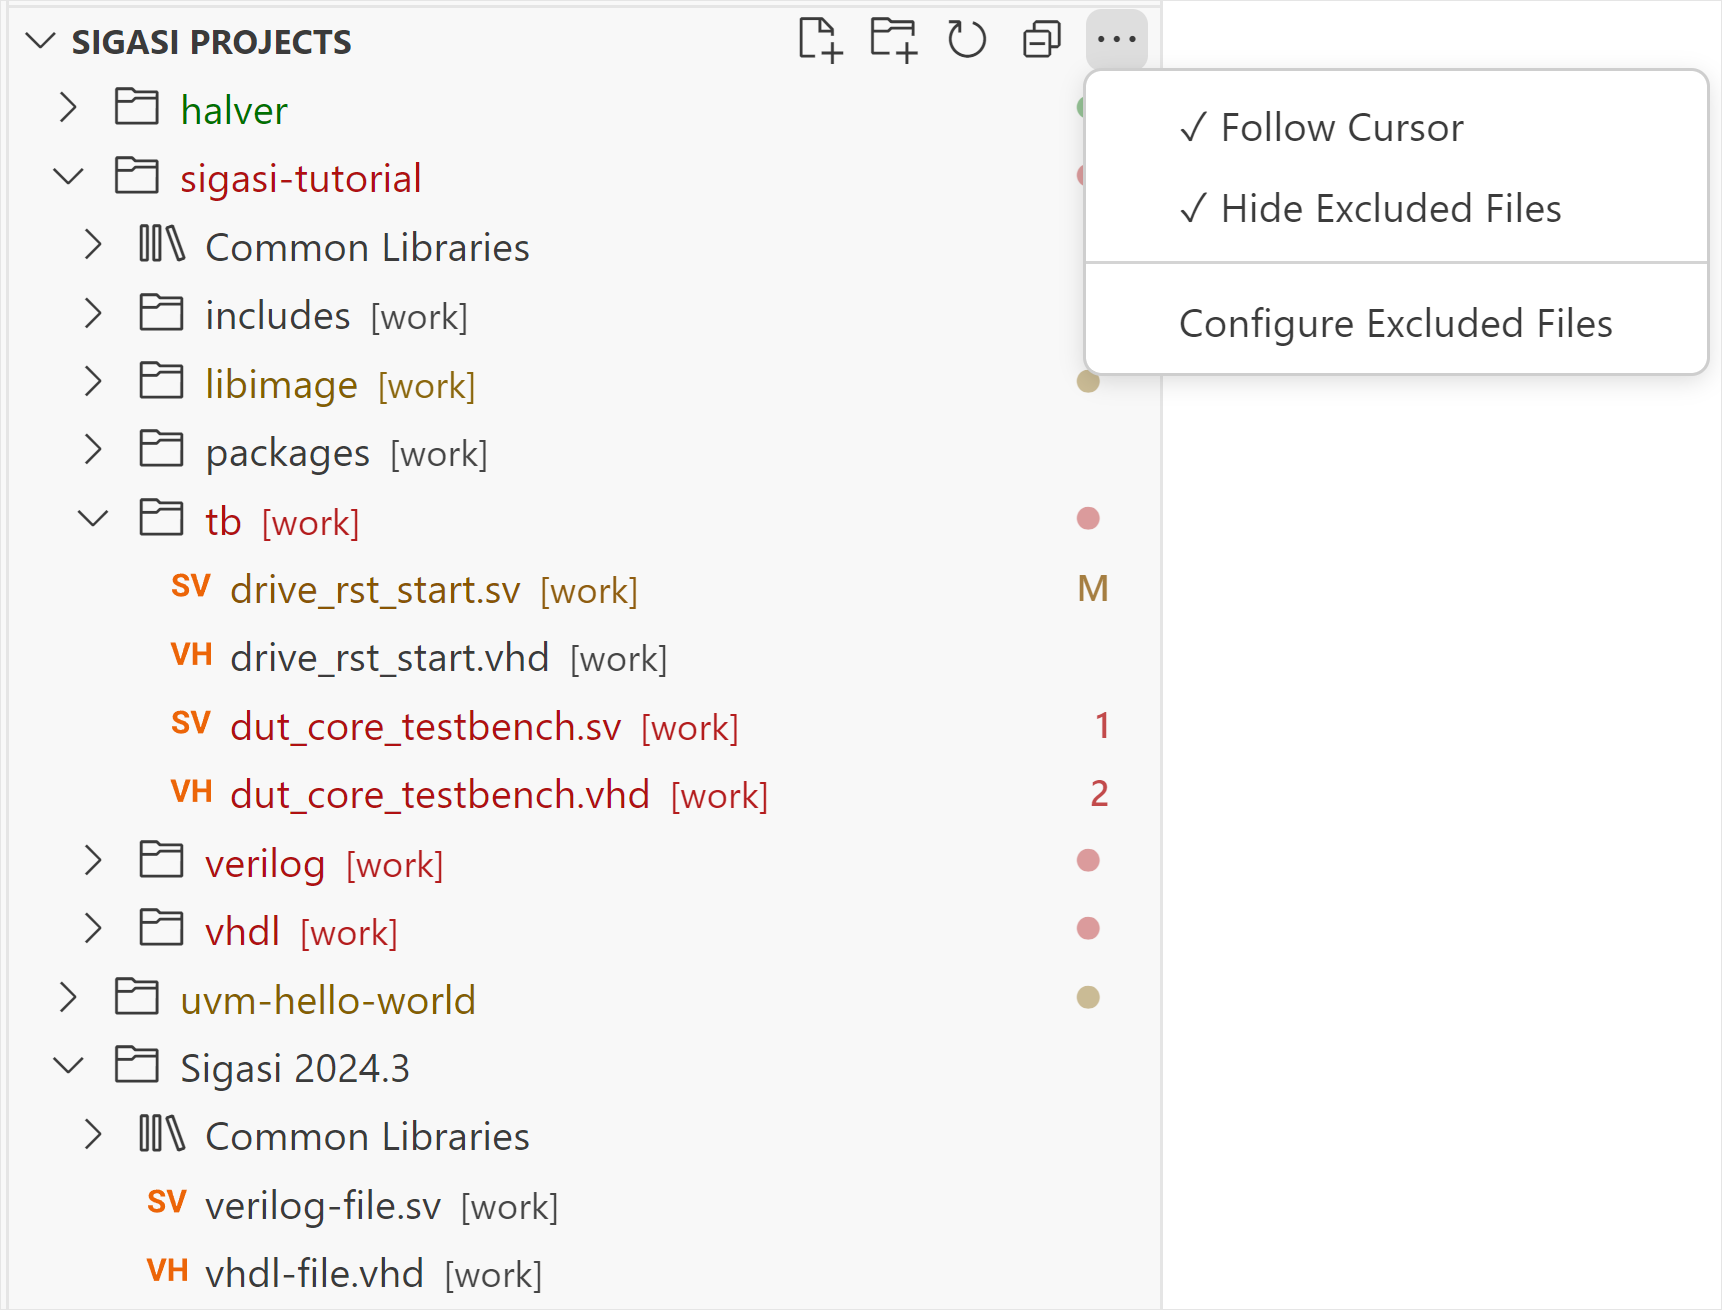This screenshot has height=1310, width=1722.
Task: Expand the halver project
Action: (68, 108)
